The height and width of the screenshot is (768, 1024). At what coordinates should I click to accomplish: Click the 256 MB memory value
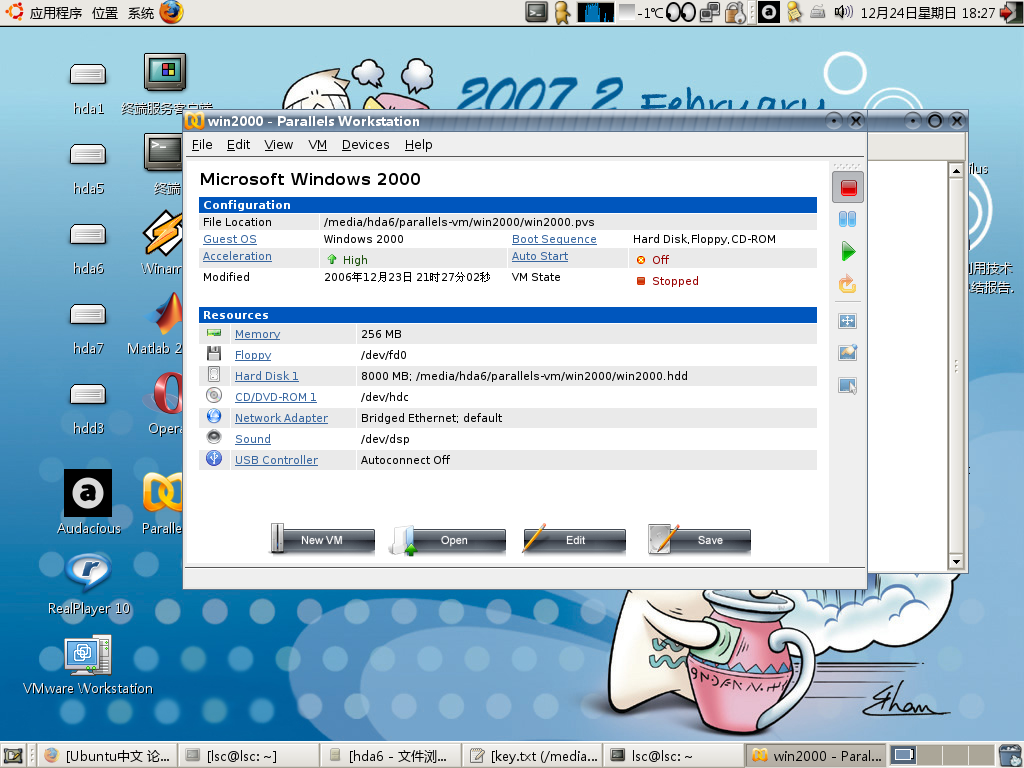point(381,334)
